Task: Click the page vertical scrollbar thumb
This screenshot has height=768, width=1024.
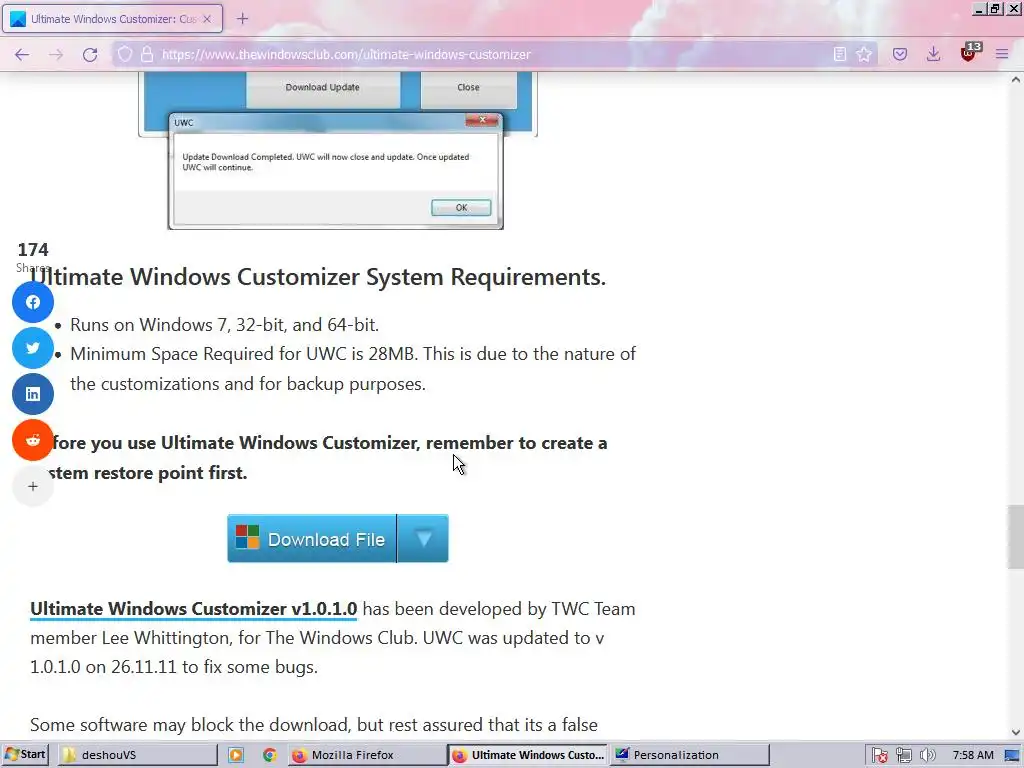Action: tap(1015, 537)
